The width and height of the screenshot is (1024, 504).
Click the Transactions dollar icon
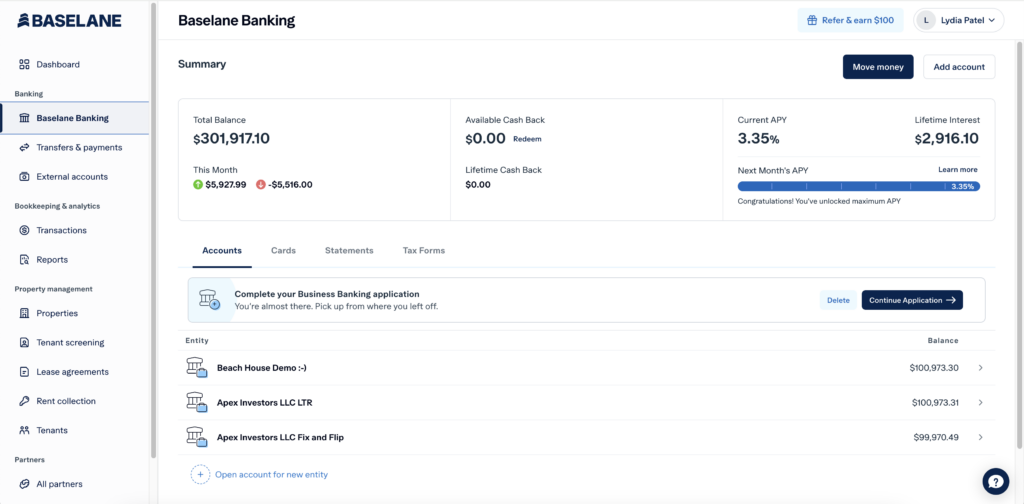pyautogui.click(x=24, y=230)
